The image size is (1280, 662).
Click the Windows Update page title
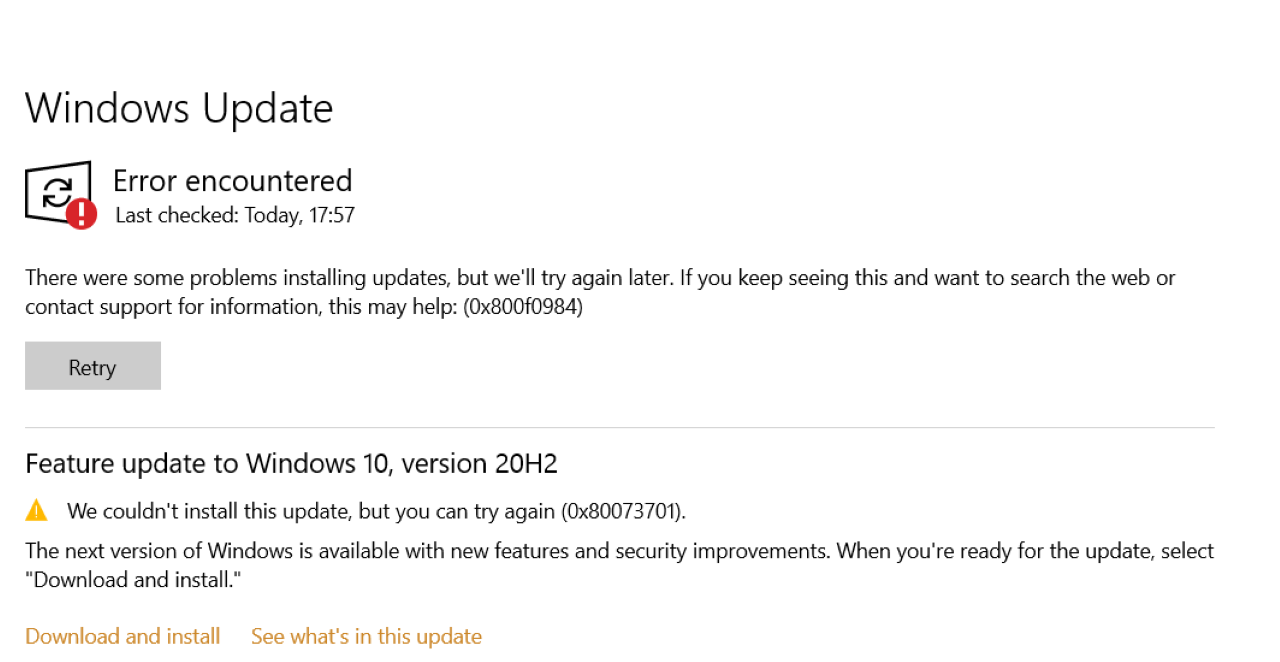pyautogui.click(x=179, y=108)
